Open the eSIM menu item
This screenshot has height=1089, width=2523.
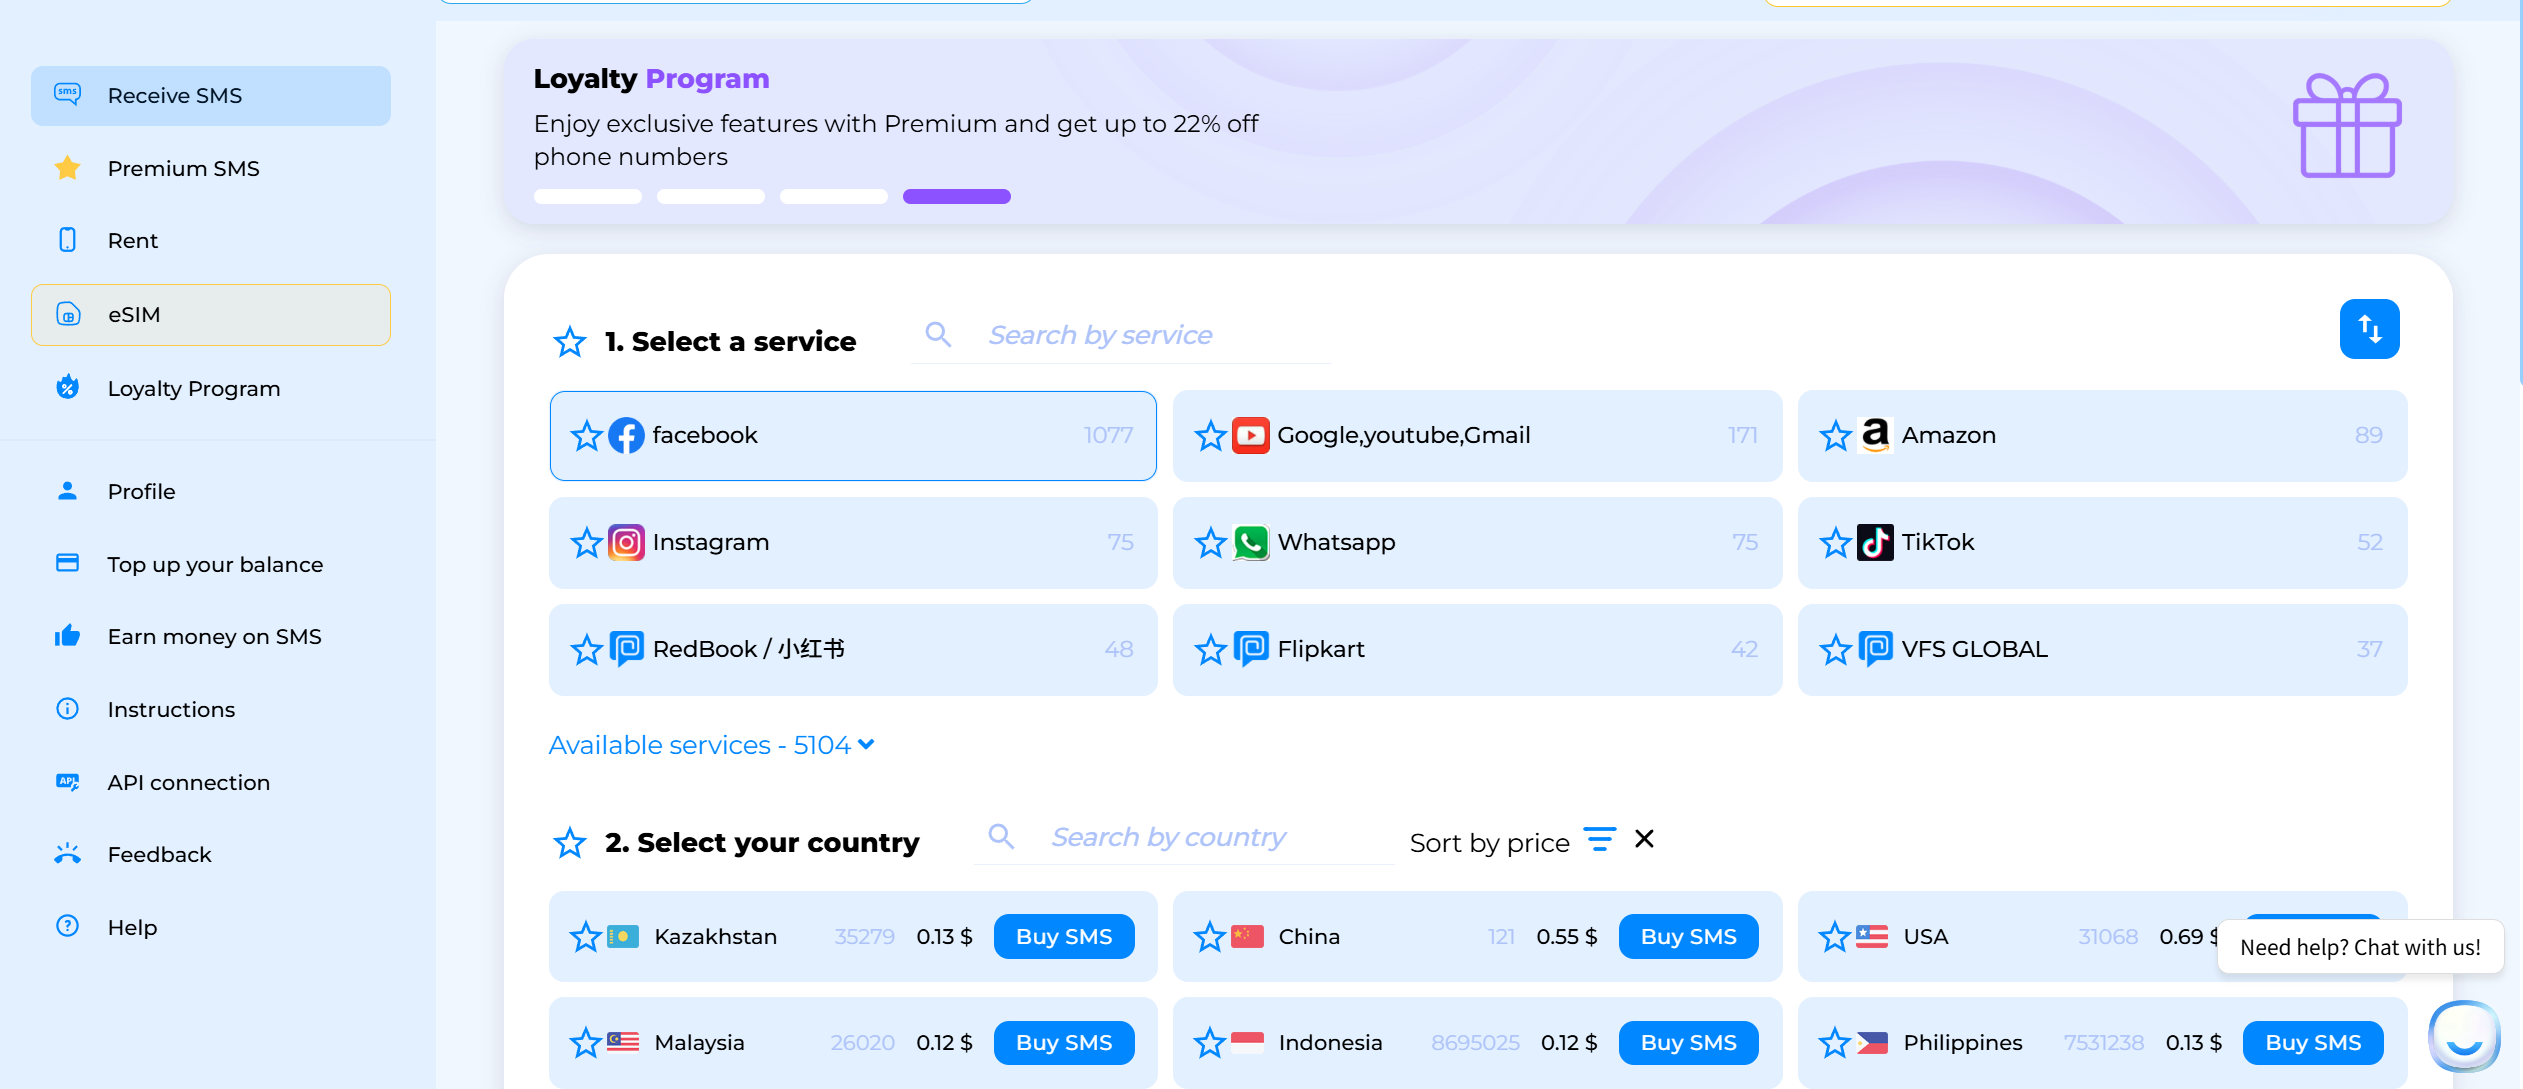pos(211,315)
